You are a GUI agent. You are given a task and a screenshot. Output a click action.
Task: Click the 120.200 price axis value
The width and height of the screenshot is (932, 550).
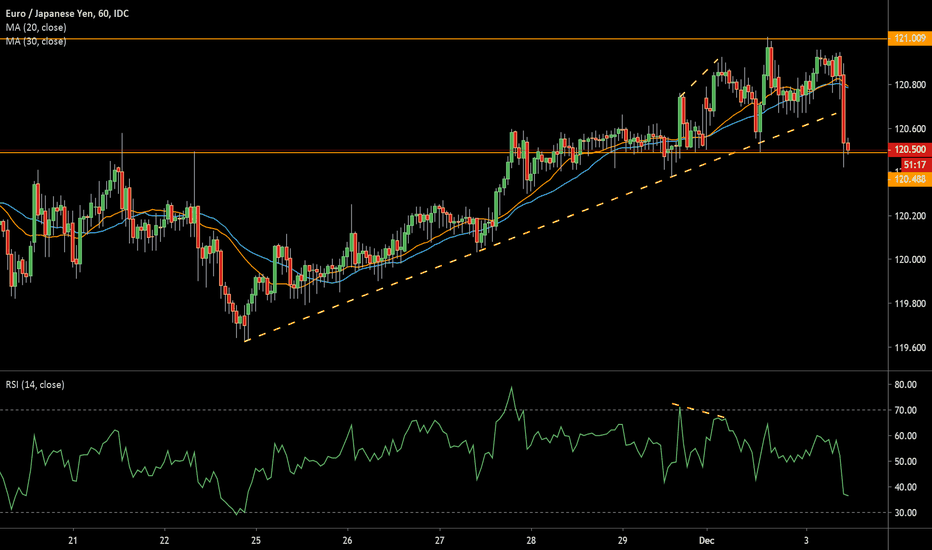pyautogui.click(x=910, y=216)
